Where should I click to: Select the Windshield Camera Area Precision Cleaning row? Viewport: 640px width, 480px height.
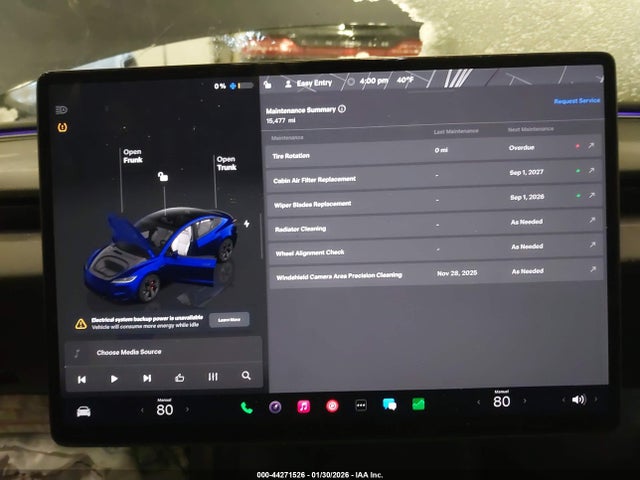(x=436, y=273)
